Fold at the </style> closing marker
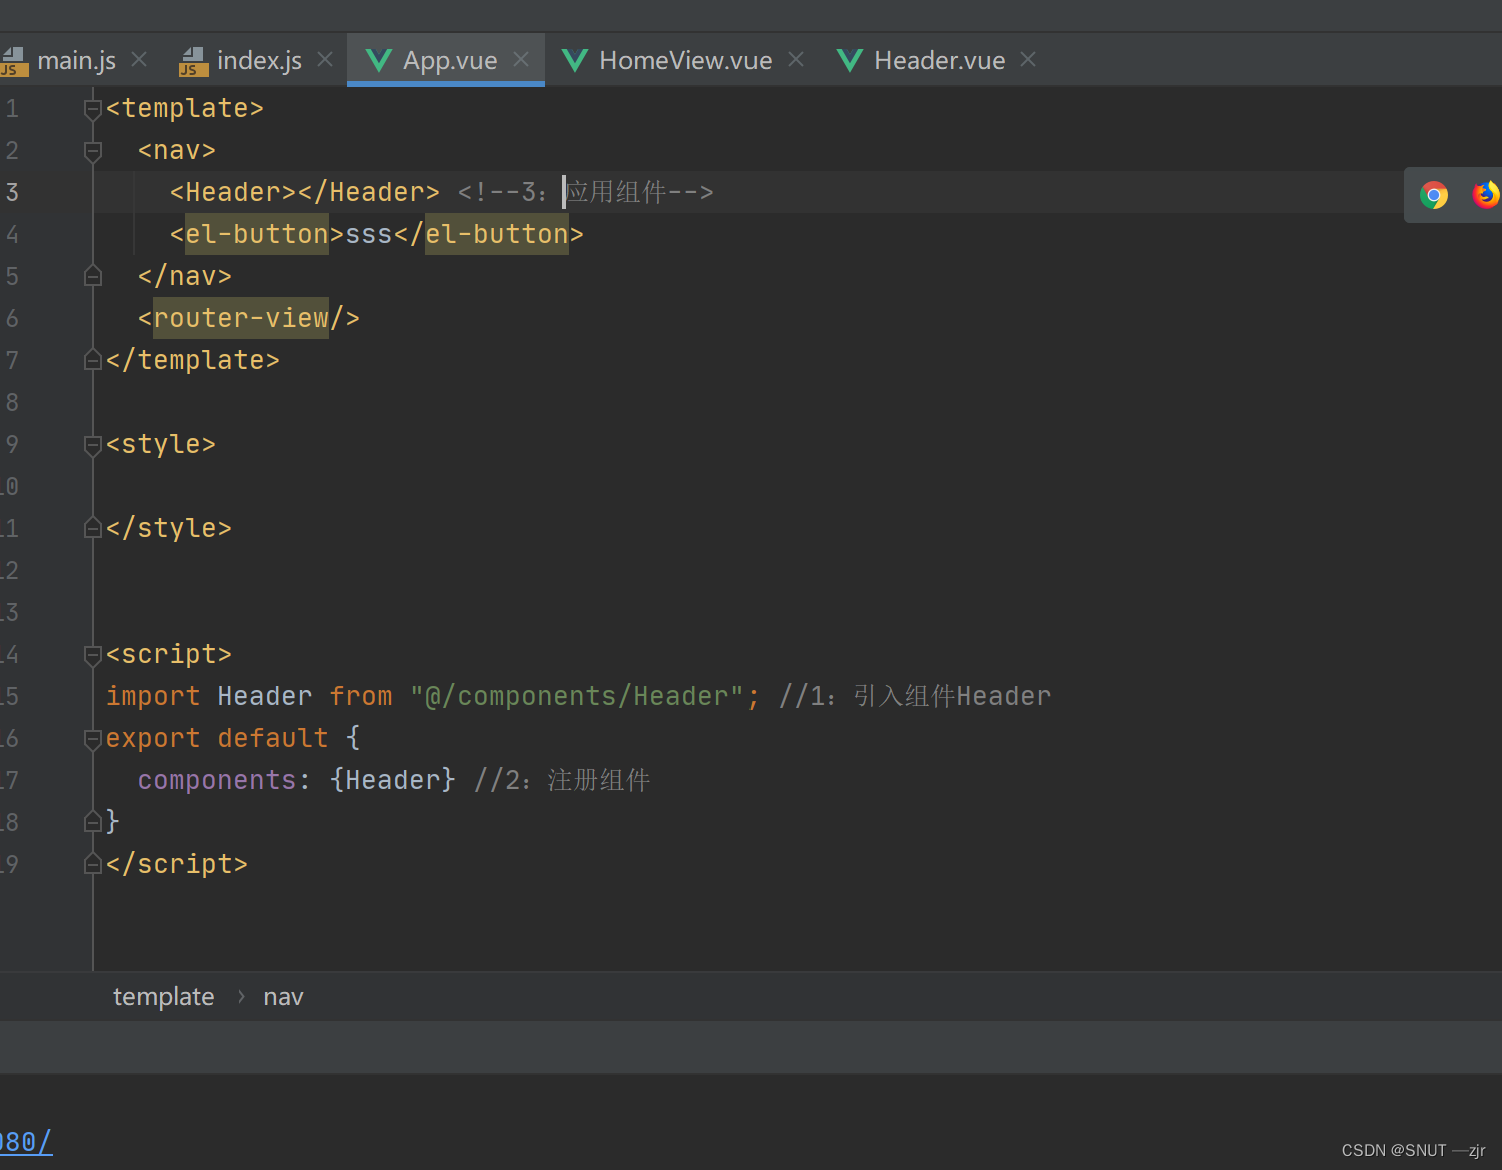Viewport: 1502px width, 1170px height. click(93, 528)
